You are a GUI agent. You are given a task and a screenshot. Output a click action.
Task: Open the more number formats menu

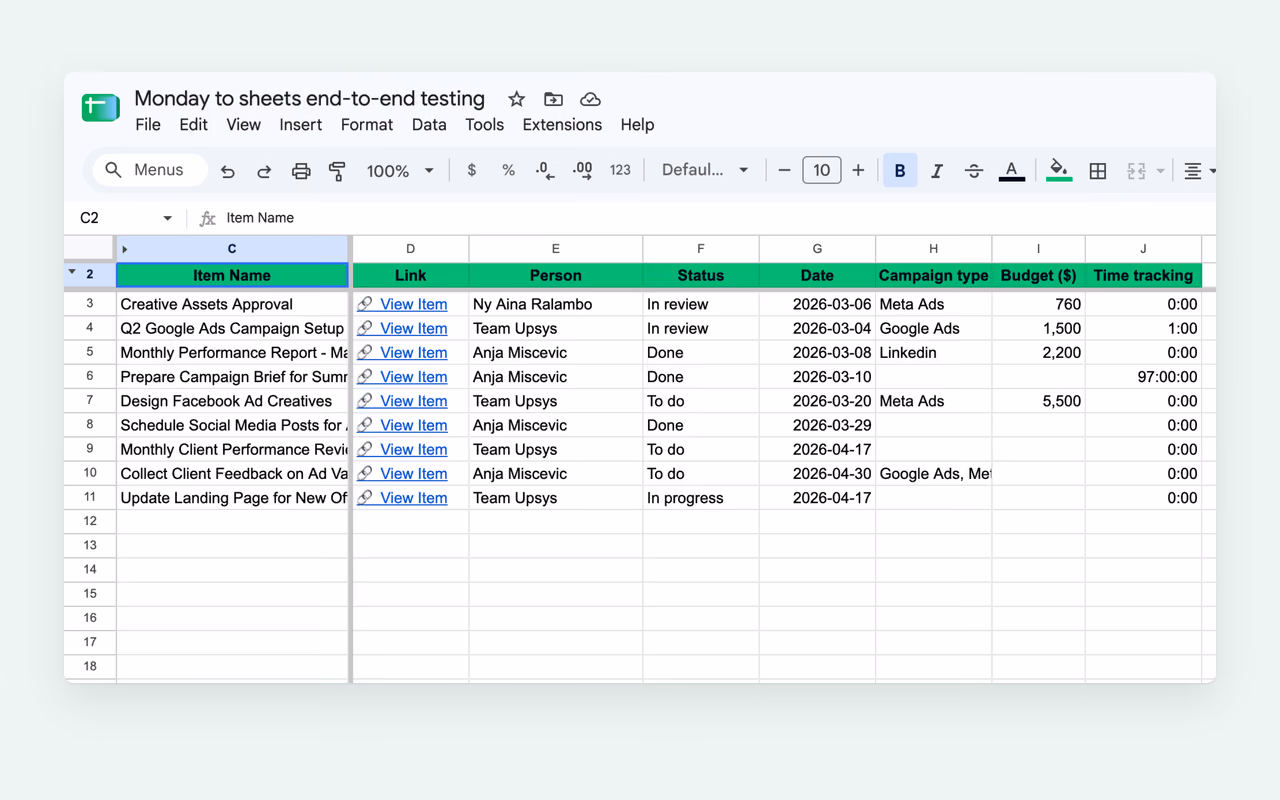[x=620, y=170]
